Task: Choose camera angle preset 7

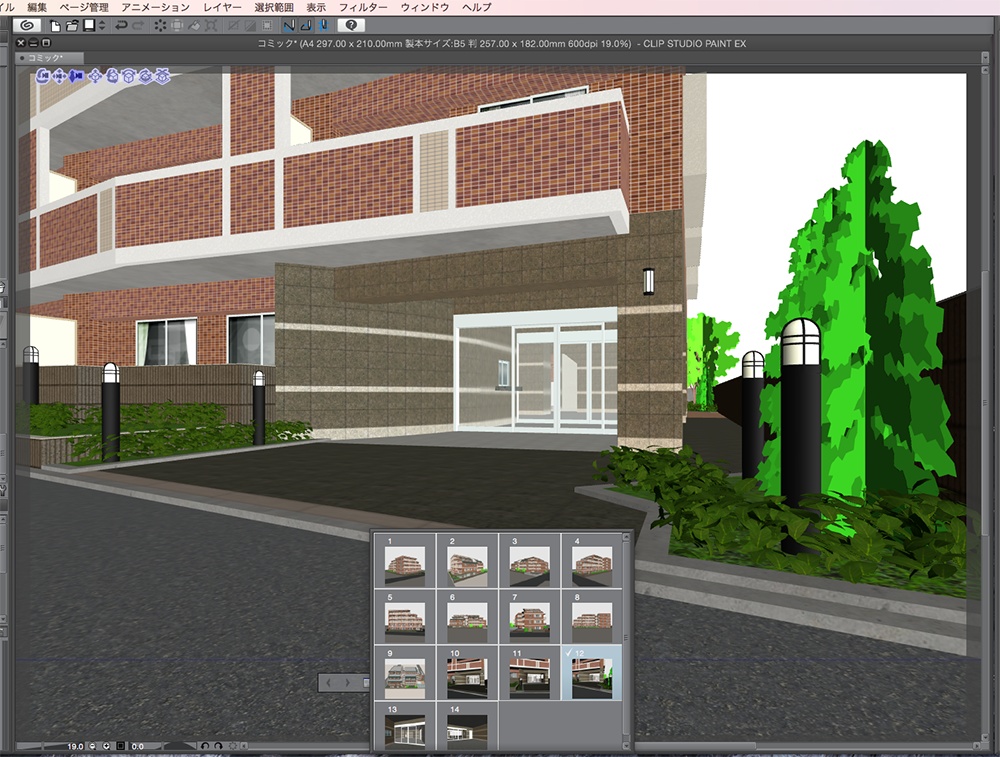Action: tap(529, 617)
